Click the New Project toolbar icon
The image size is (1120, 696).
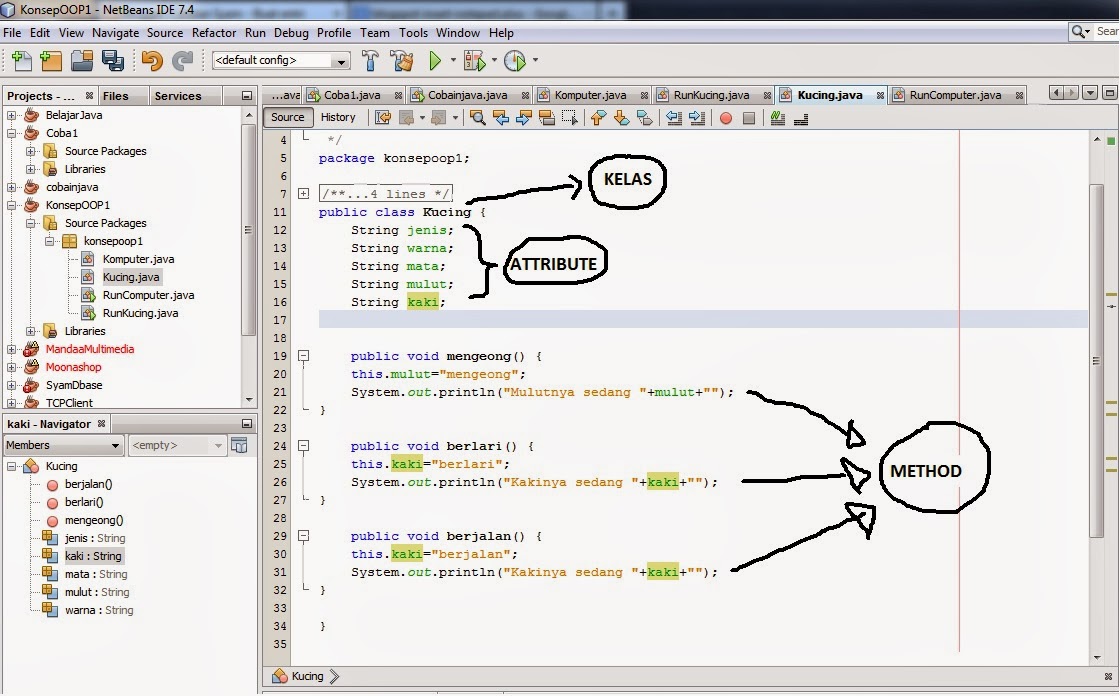click(51, 61)
